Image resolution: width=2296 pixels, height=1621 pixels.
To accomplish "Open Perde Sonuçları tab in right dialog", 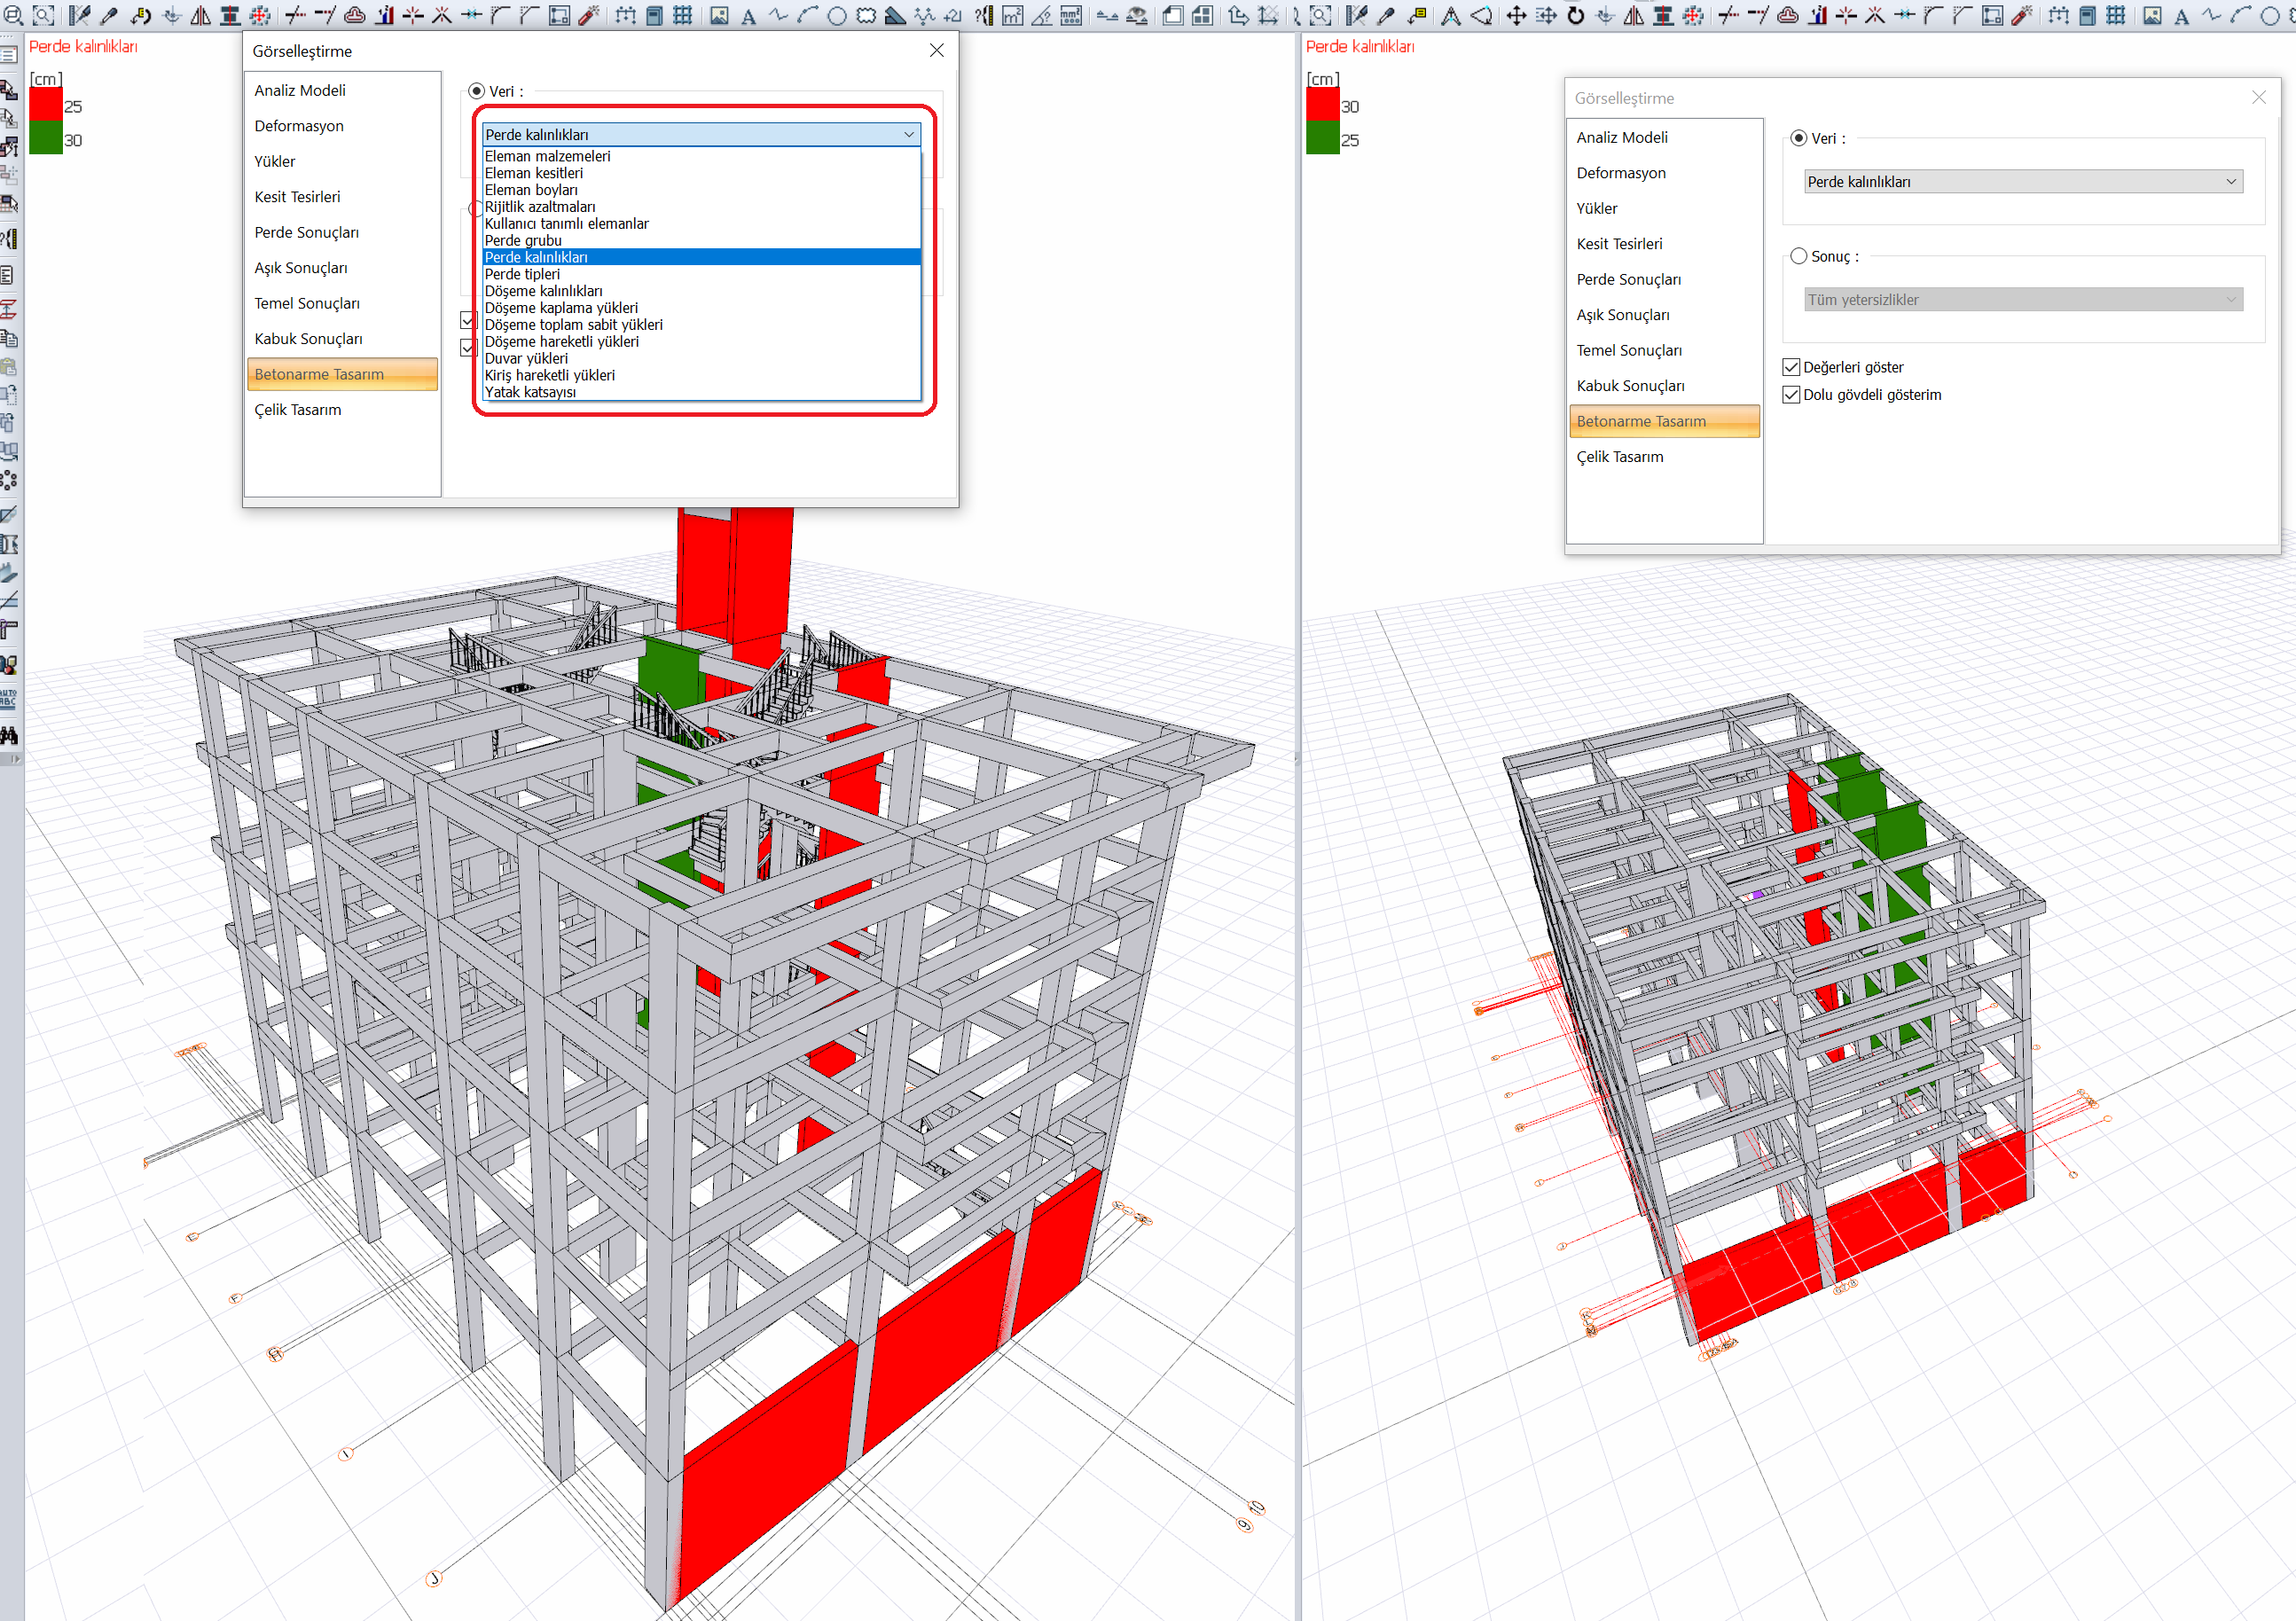I will tap(1664, 279).
